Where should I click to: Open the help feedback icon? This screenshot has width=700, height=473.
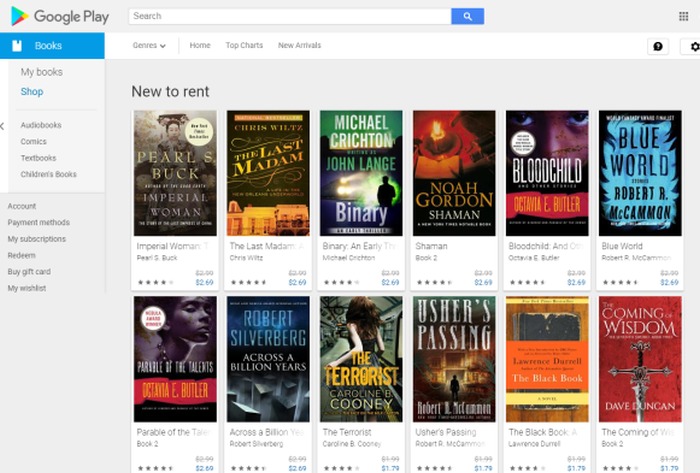(658, 46)
